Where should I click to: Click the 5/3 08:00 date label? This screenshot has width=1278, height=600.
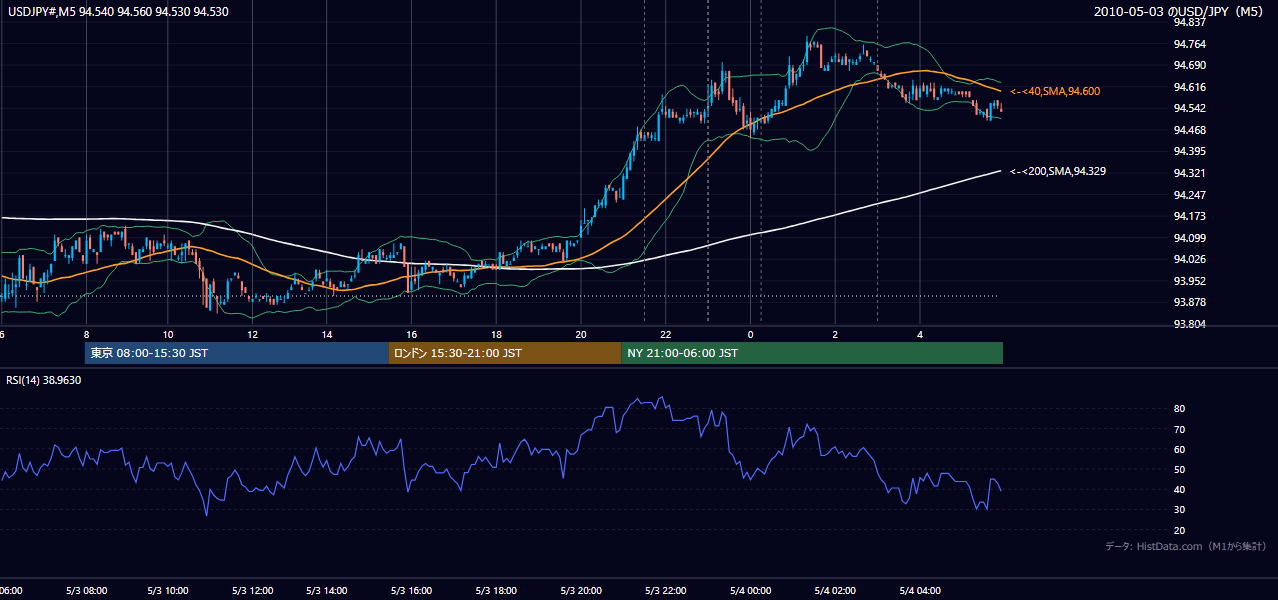pos(86,591)
